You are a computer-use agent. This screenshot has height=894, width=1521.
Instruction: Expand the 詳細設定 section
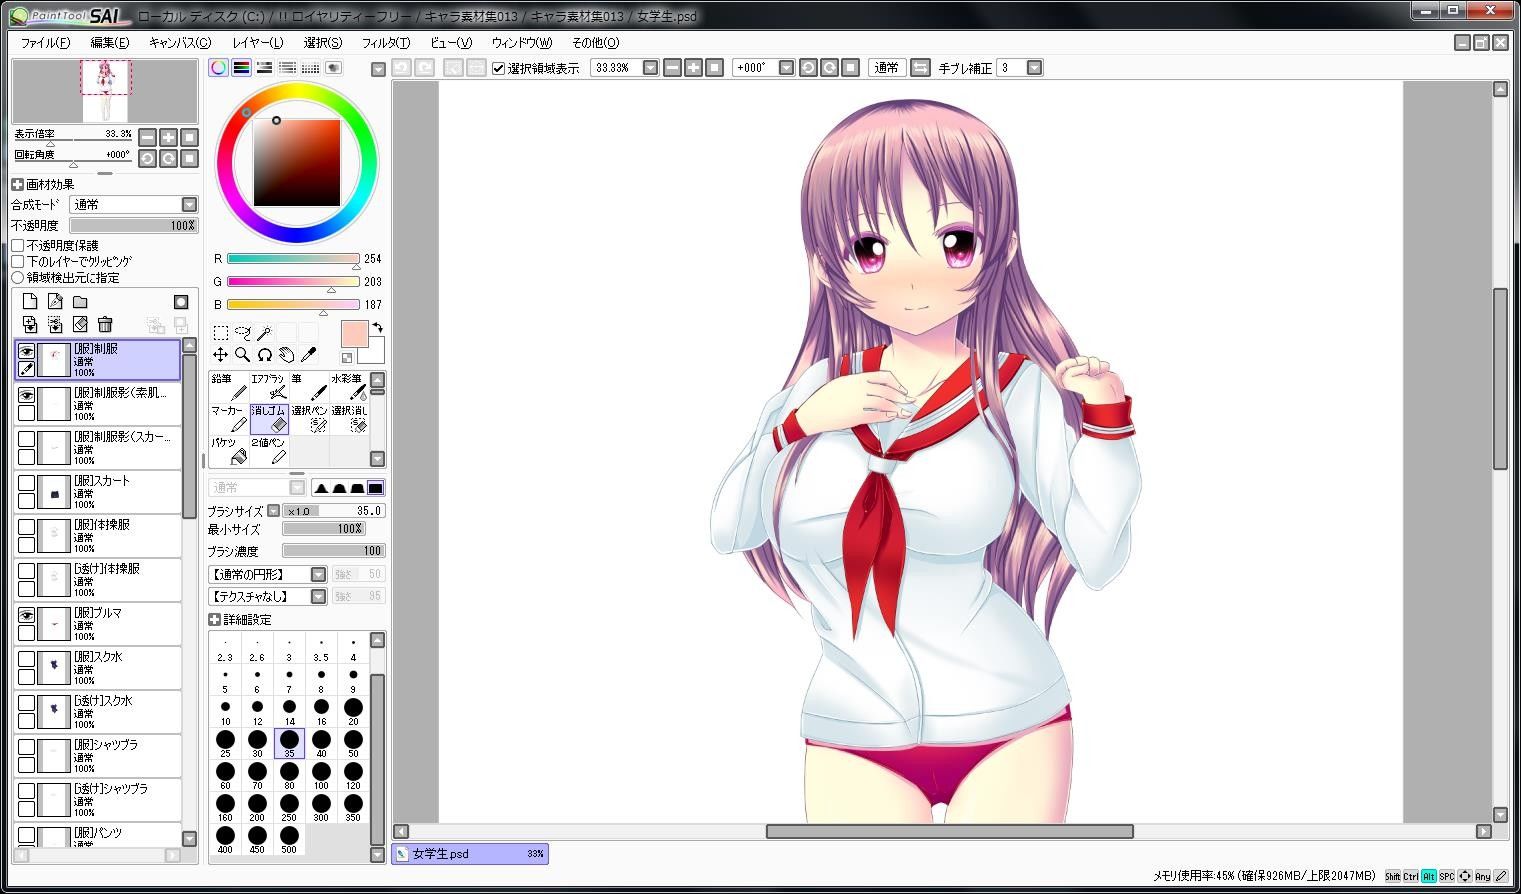(x=214, y=620)
